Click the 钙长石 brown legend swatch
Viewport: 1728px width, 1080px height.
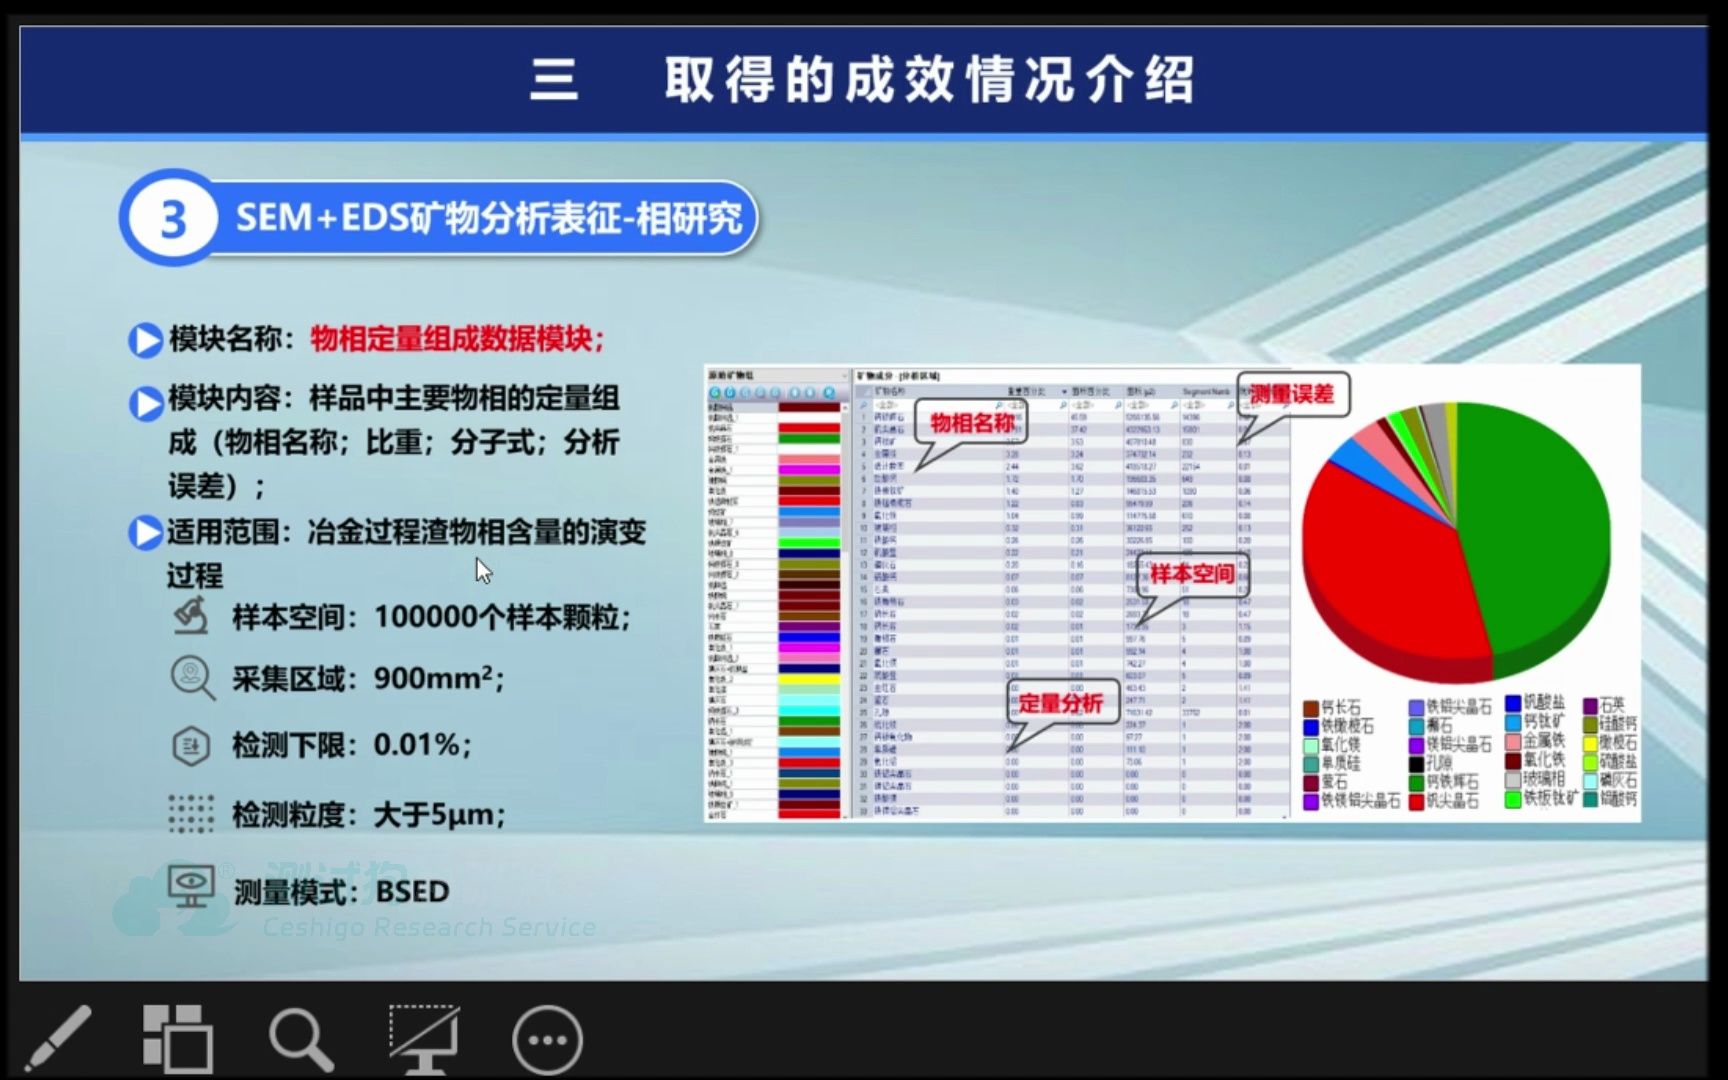point(1311,708)
